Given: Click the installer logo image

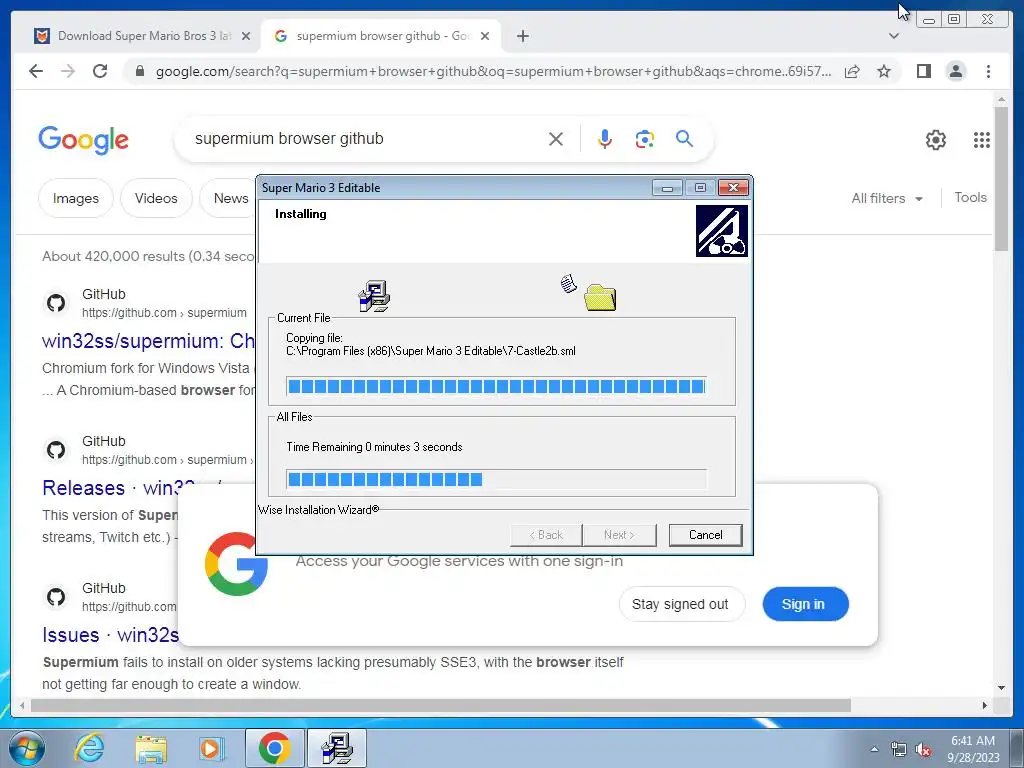Looking at the screenshot, I should [722, 231].
